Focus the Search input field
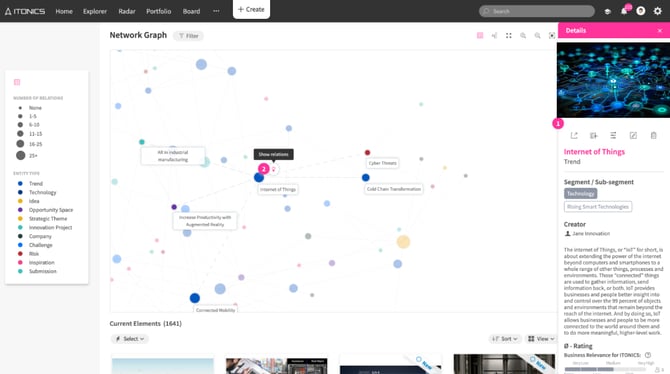 tap(537, 11)
